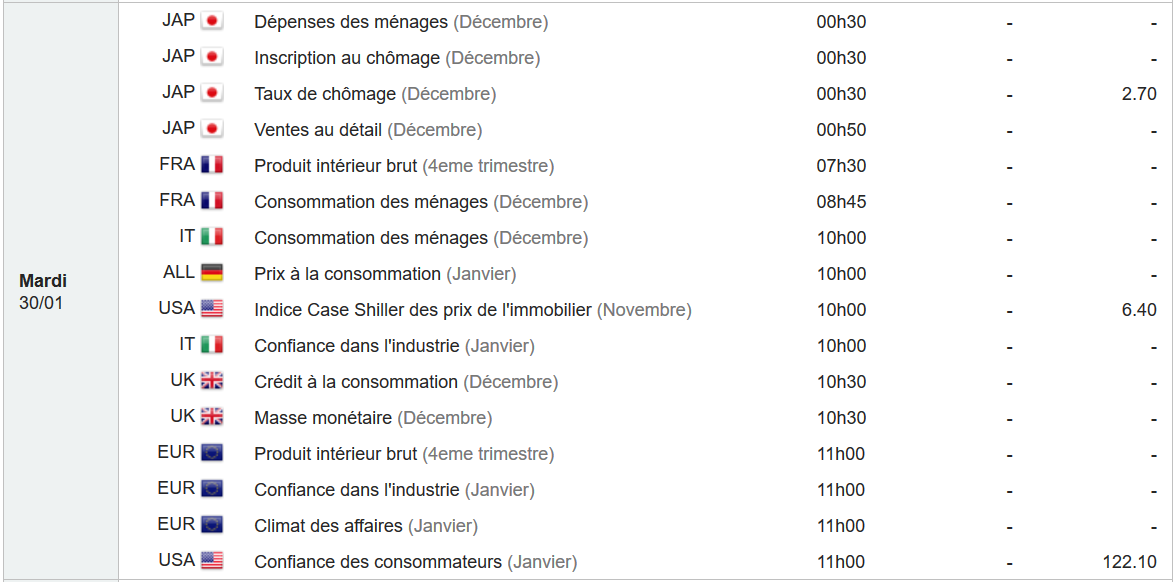The image size is (1176, 582).
Task: Select the Mardi 30/01 date cell
Action: tap(44, 292)
